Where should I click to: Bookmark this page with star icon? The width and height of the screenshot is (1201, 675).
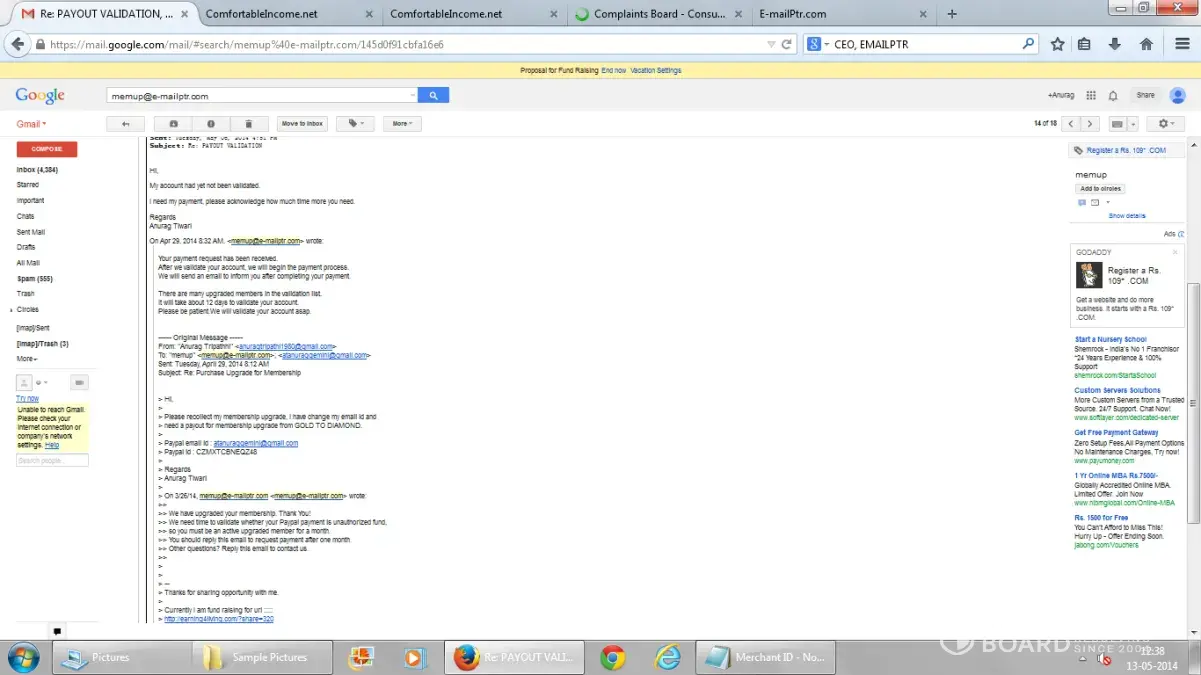coord(1057,44)
